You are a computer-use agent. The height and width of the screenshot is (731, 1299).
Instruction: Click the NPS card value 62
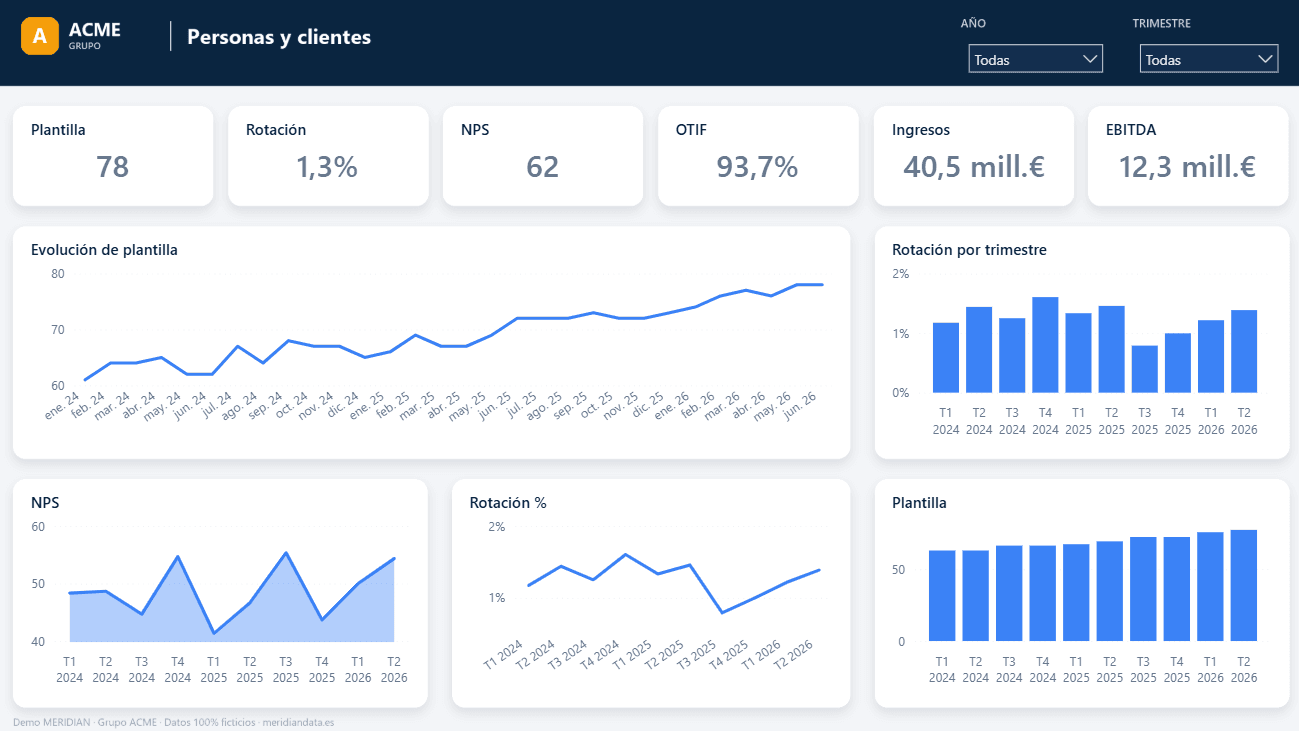pyautogui.click(x=542, y=167)
